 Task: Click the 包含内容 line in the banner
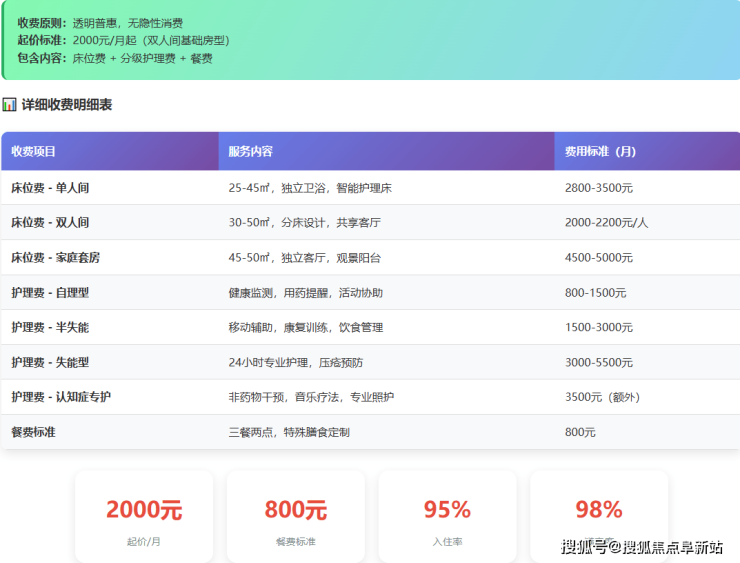(115, 59)
